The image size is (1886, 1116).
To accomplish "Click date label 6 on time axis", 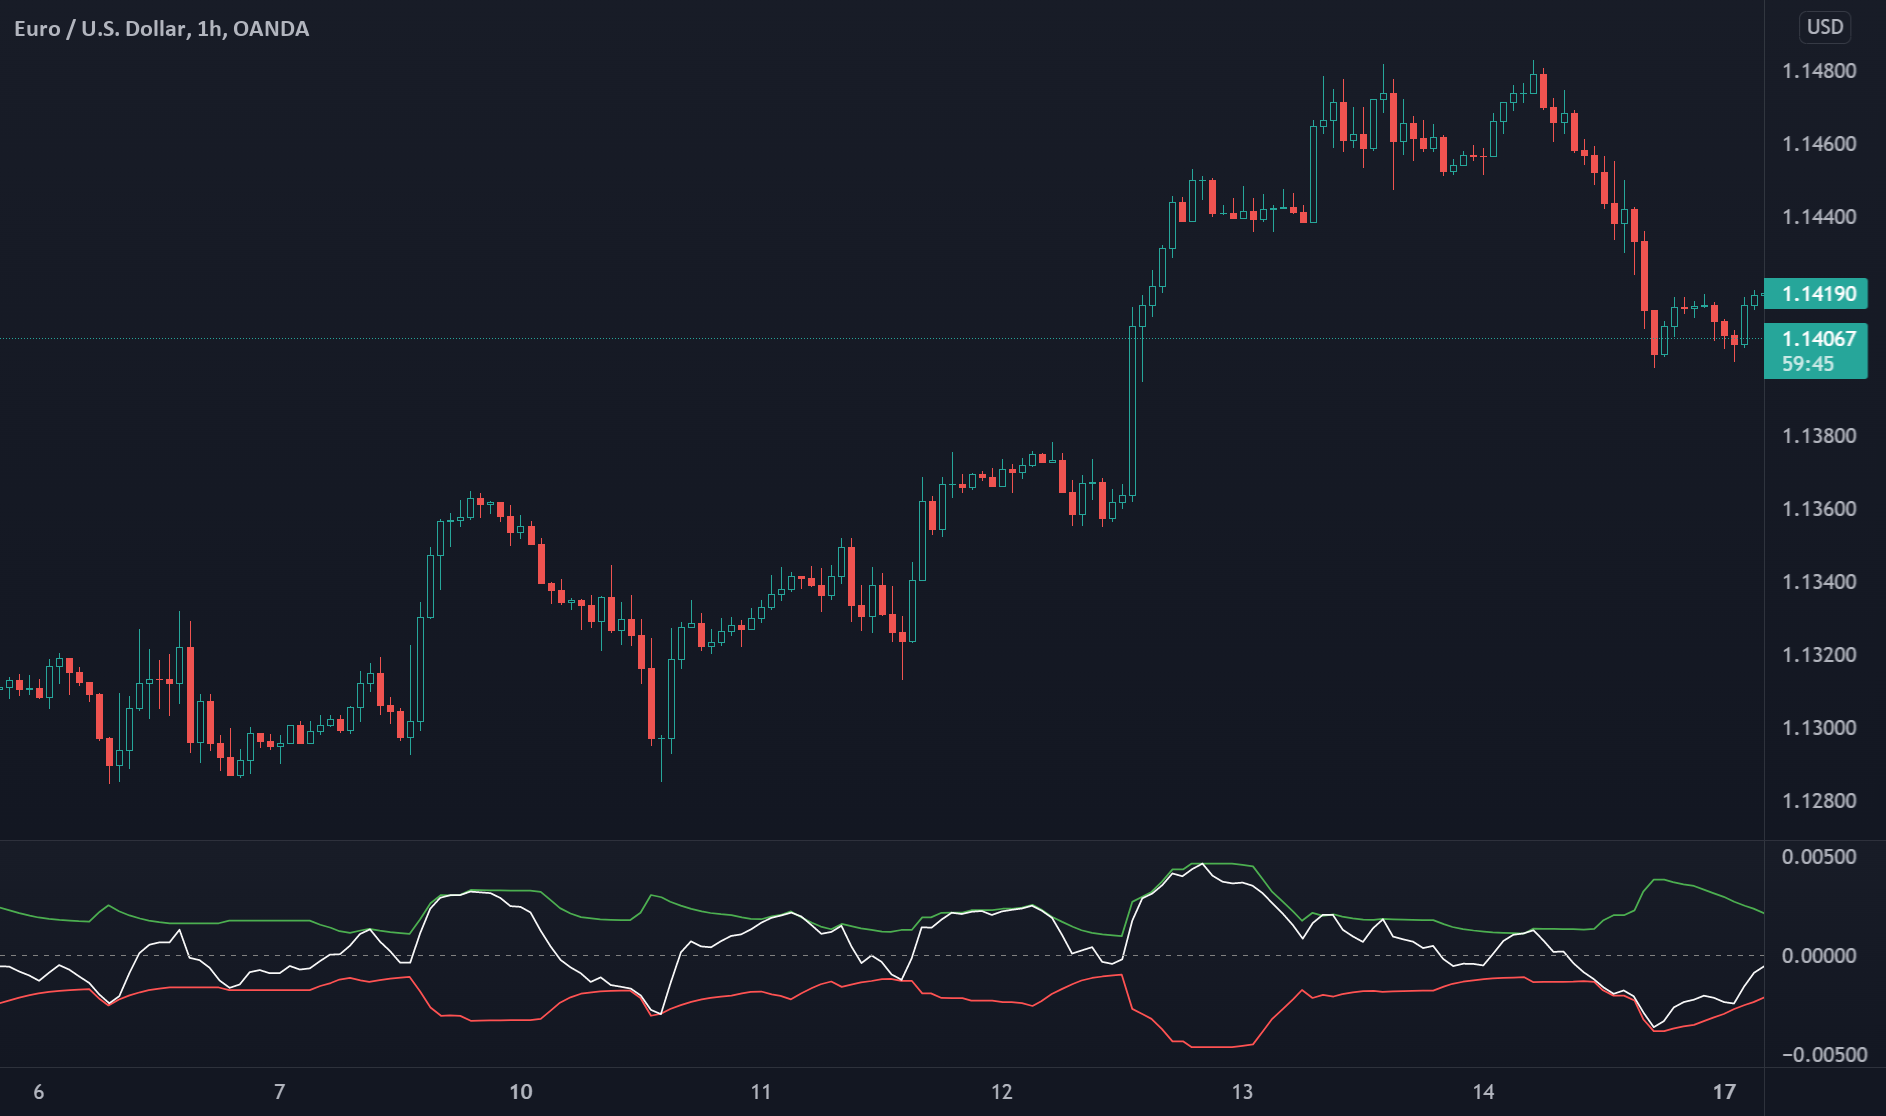I will pos(39,1092).
